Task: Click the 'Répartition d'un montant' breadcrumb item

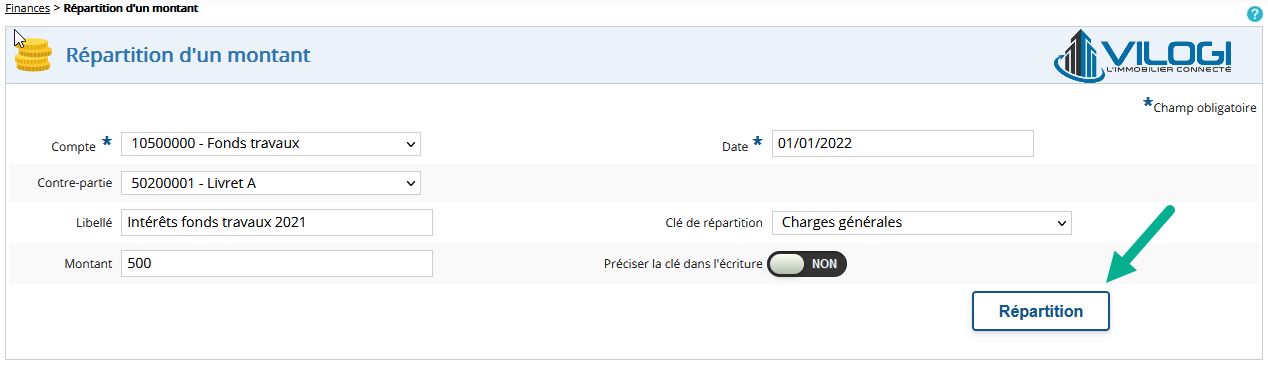Action: tap(131, 8)
